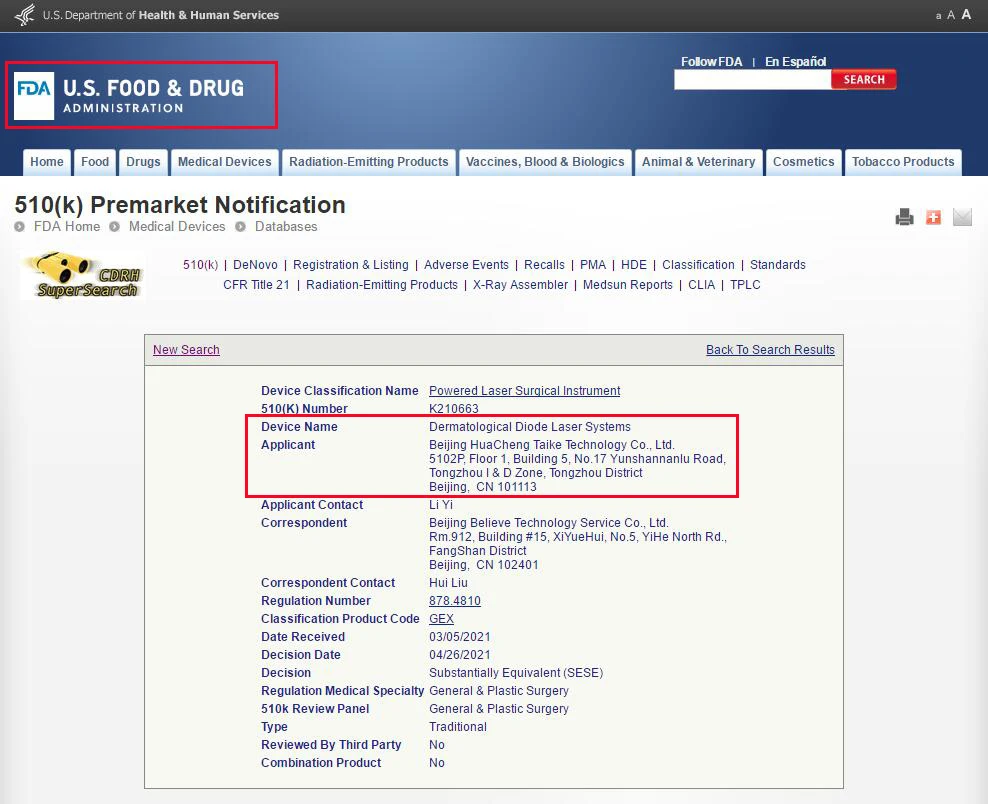
Task: Start a New Search
Action: coord(187,350)
